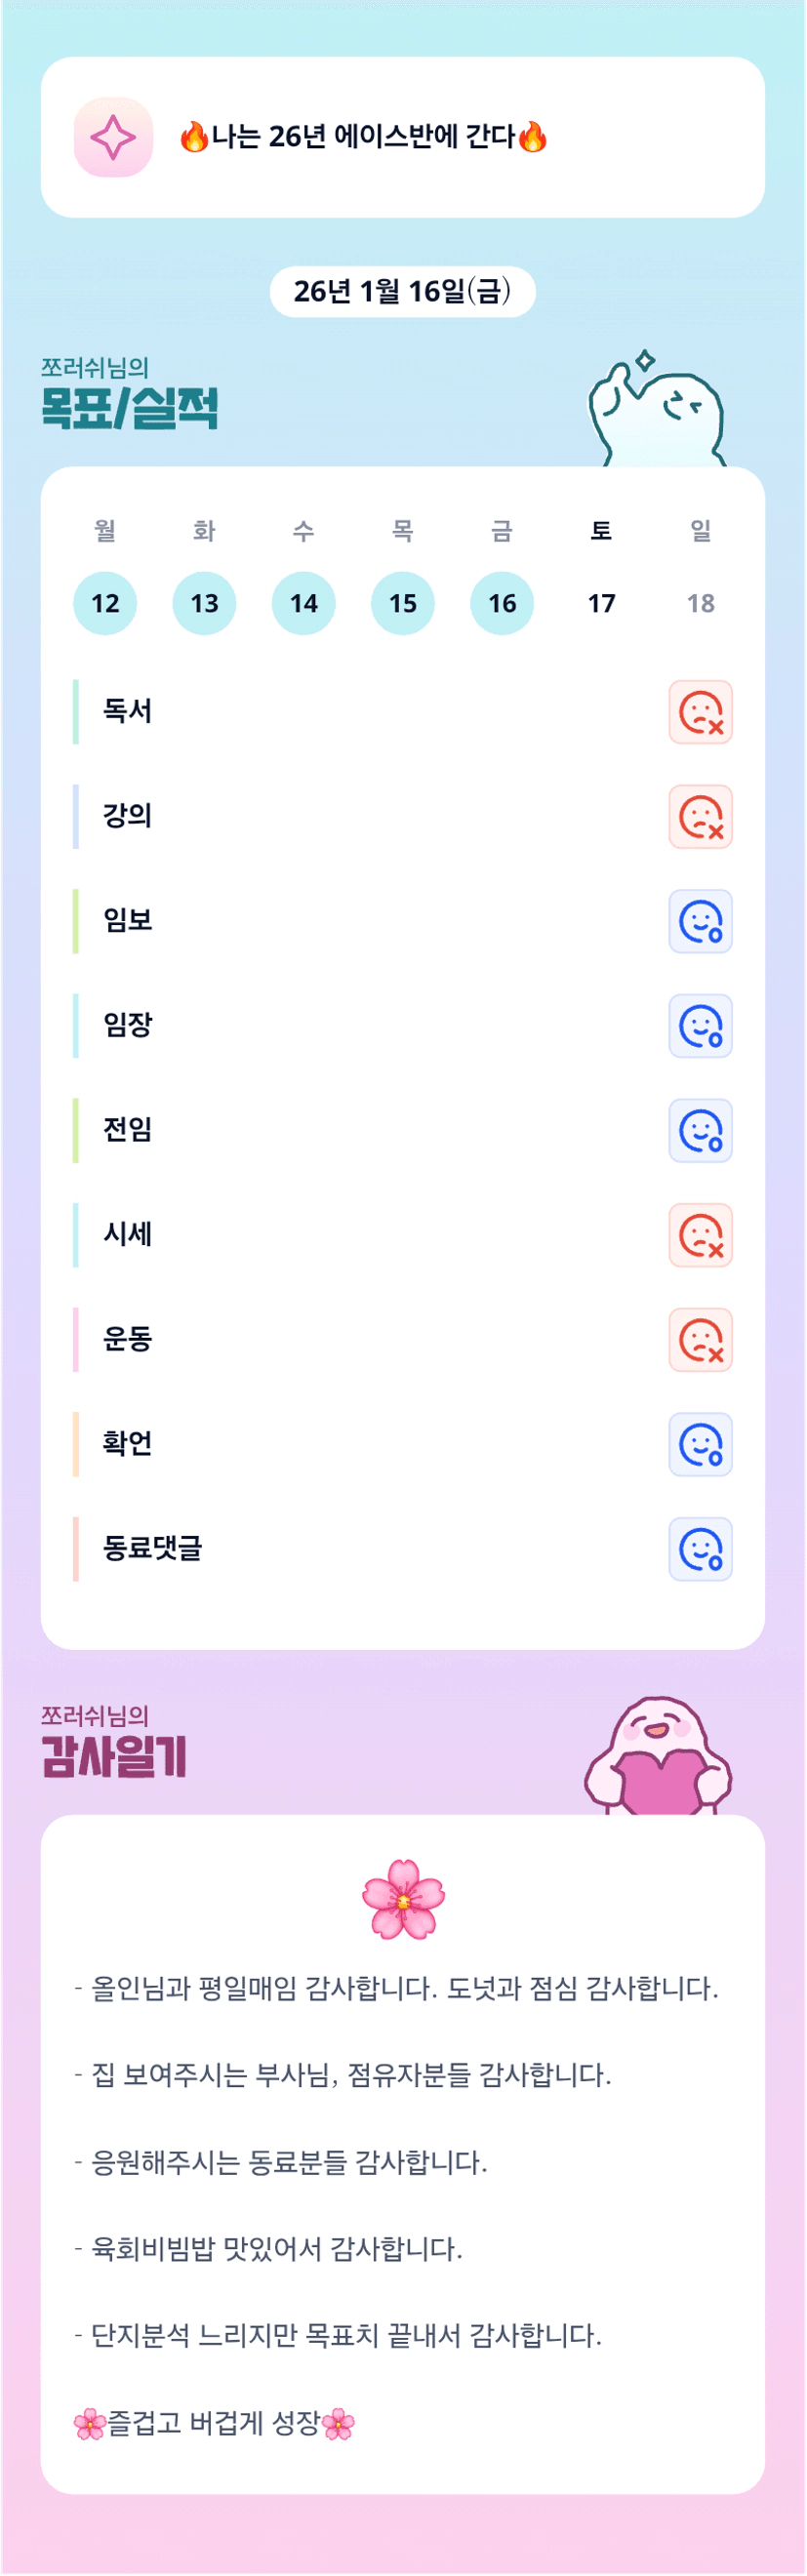Click the pink sparkle star icon

(113, 137)
